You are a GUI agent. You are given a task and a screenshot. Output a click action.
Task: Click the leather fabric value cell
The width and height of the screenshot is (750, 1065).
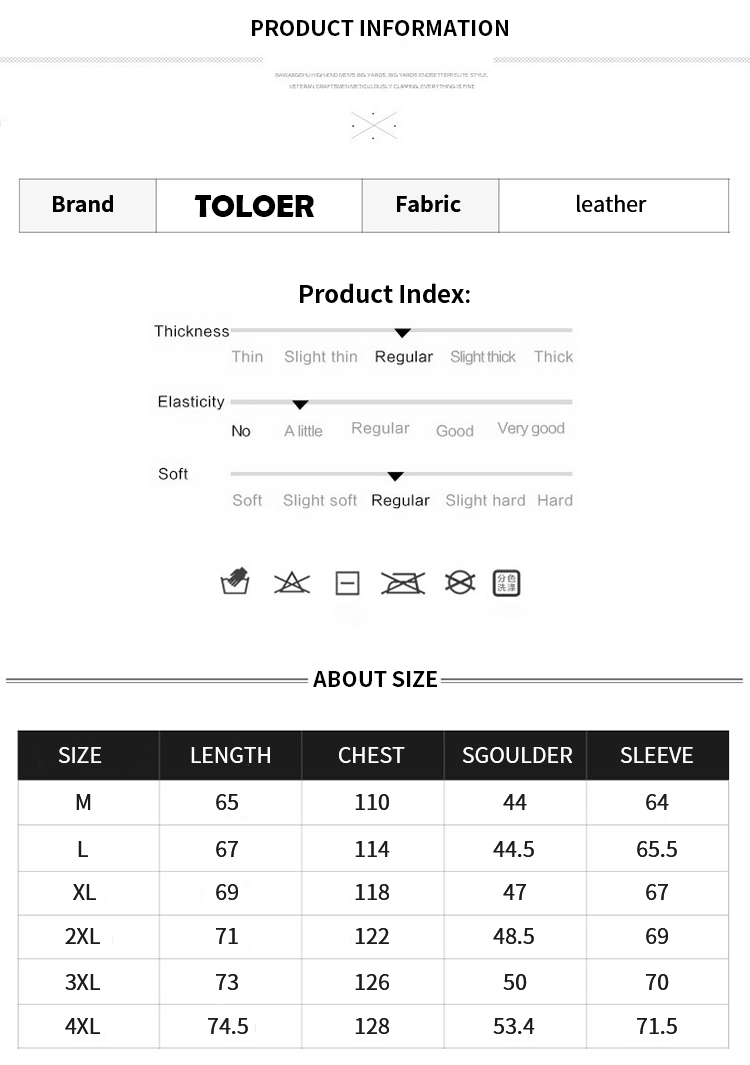611,205
